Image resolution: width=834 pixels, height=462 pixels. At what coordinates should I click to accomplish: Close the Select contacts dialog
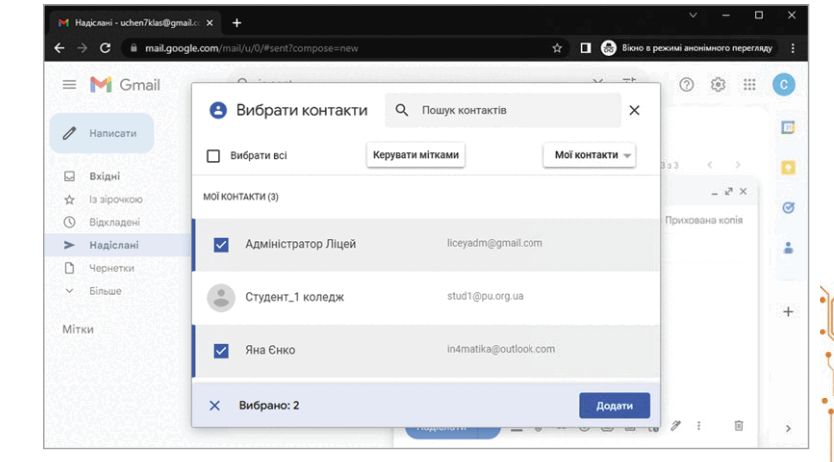tap(634, 110)
